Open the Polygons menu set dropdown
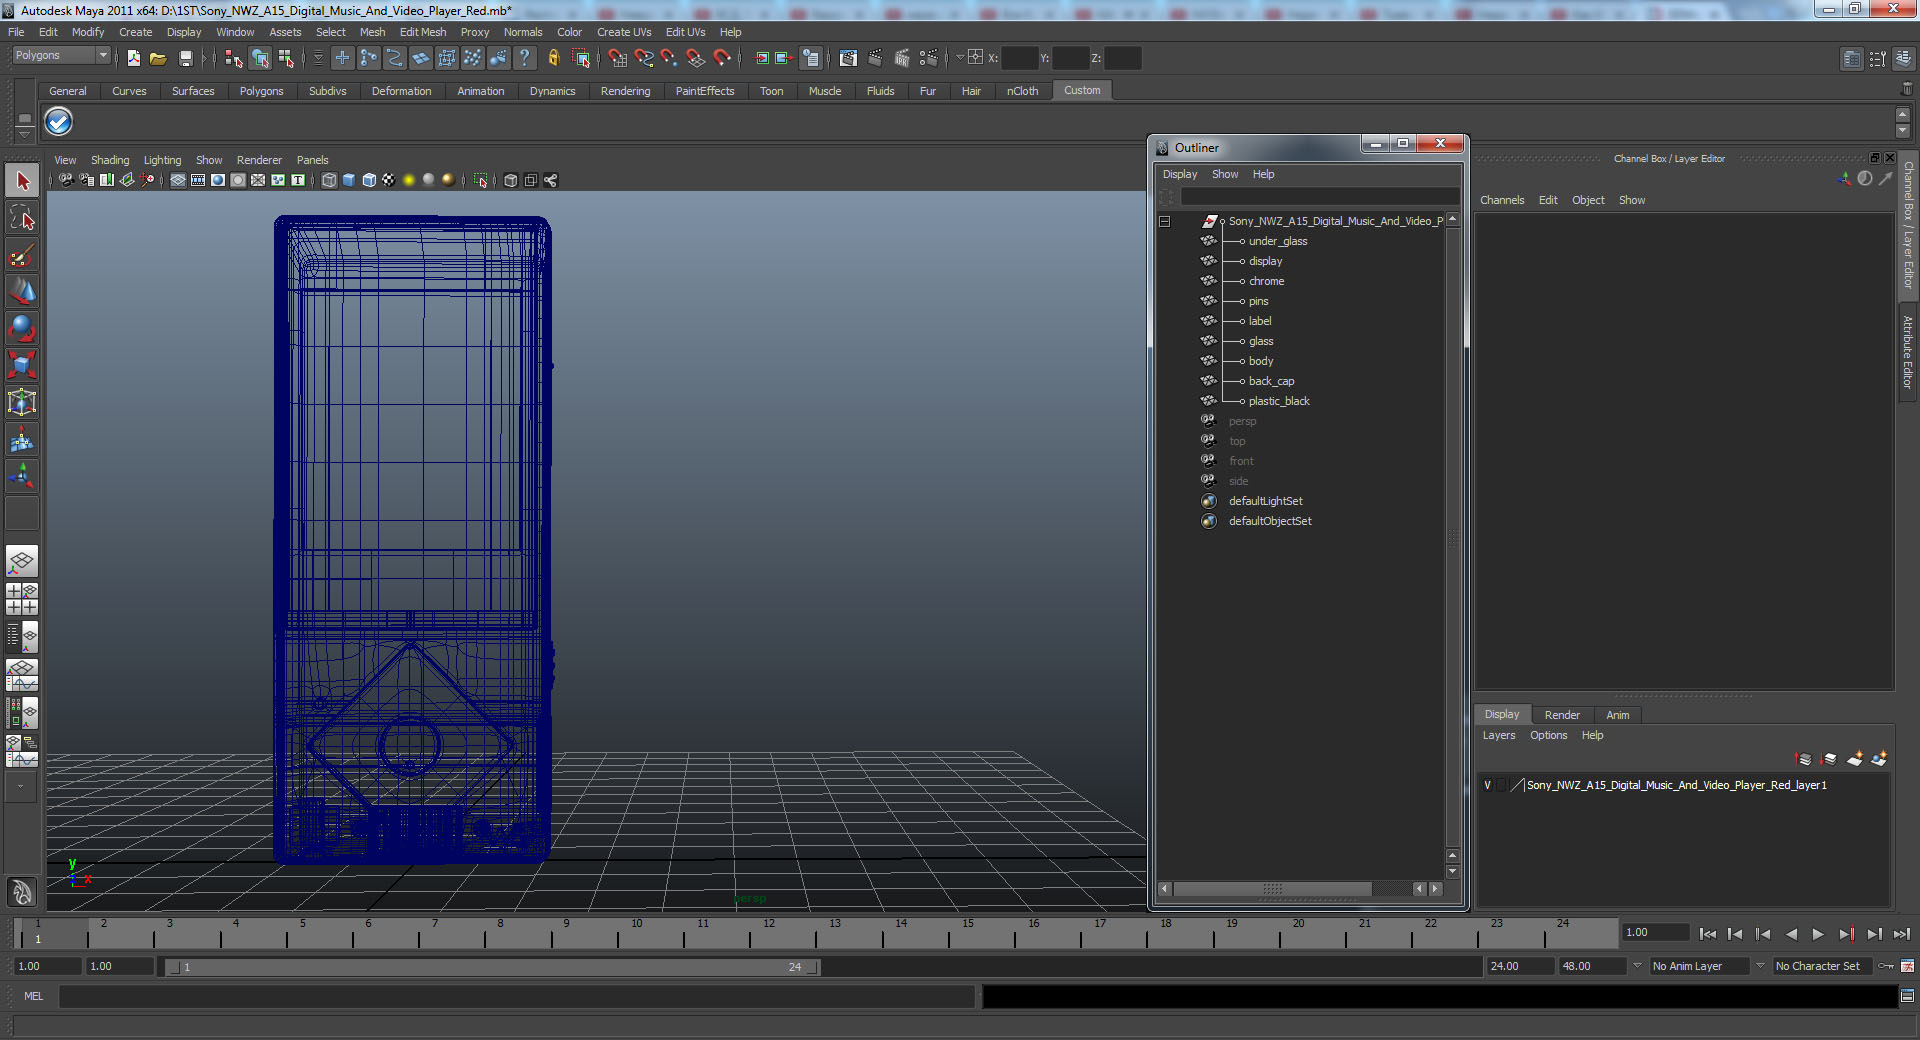 click(61, 56)
